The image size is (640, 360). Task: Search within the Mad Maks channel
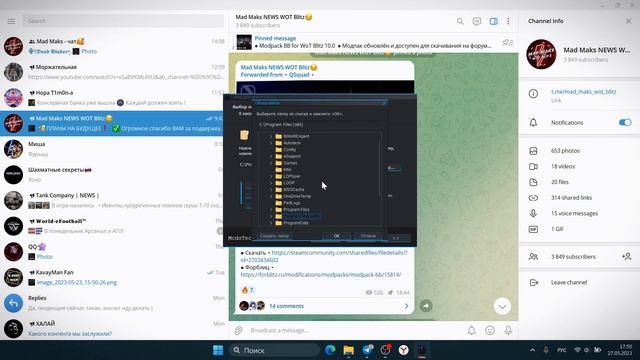[x=460, y=21]
